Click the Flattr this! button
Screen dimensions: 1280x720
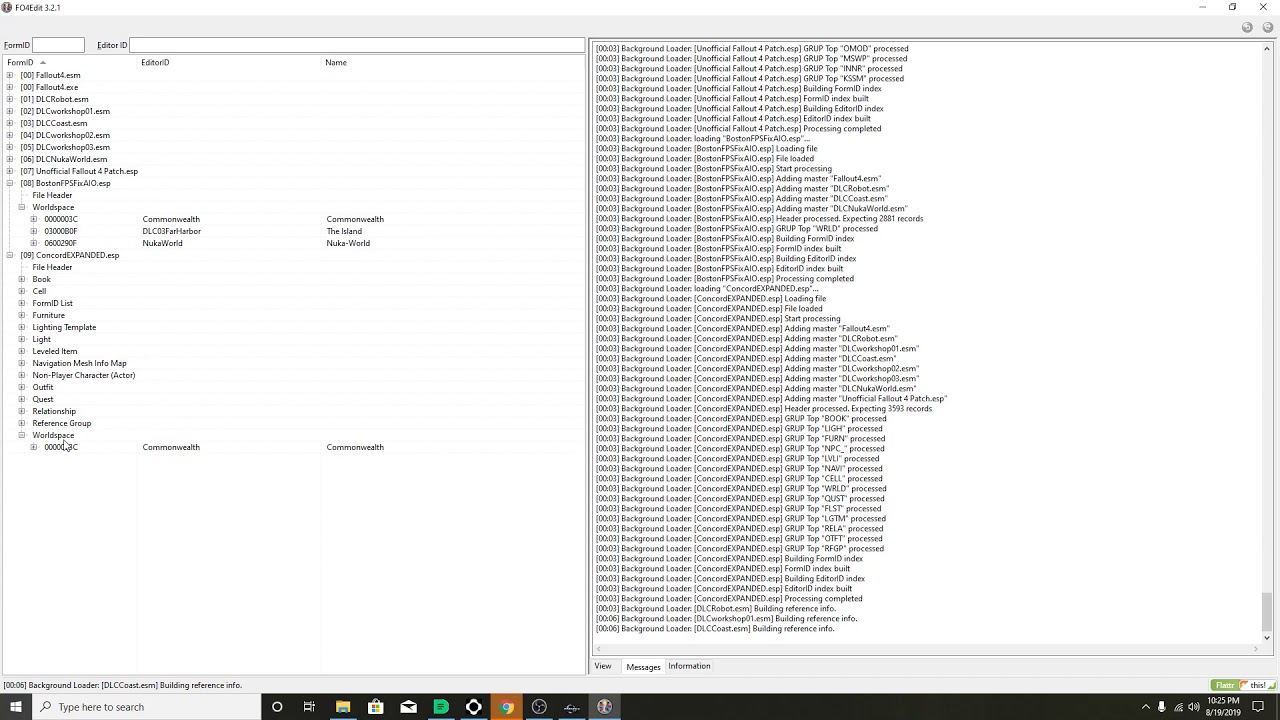(x=1243, y=685)
